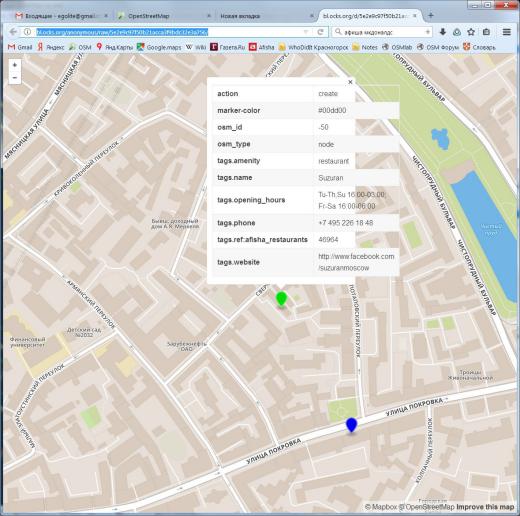
Task: Bookmark this page with the star icon
Action: pyautogui.click(x=471, y=32)
